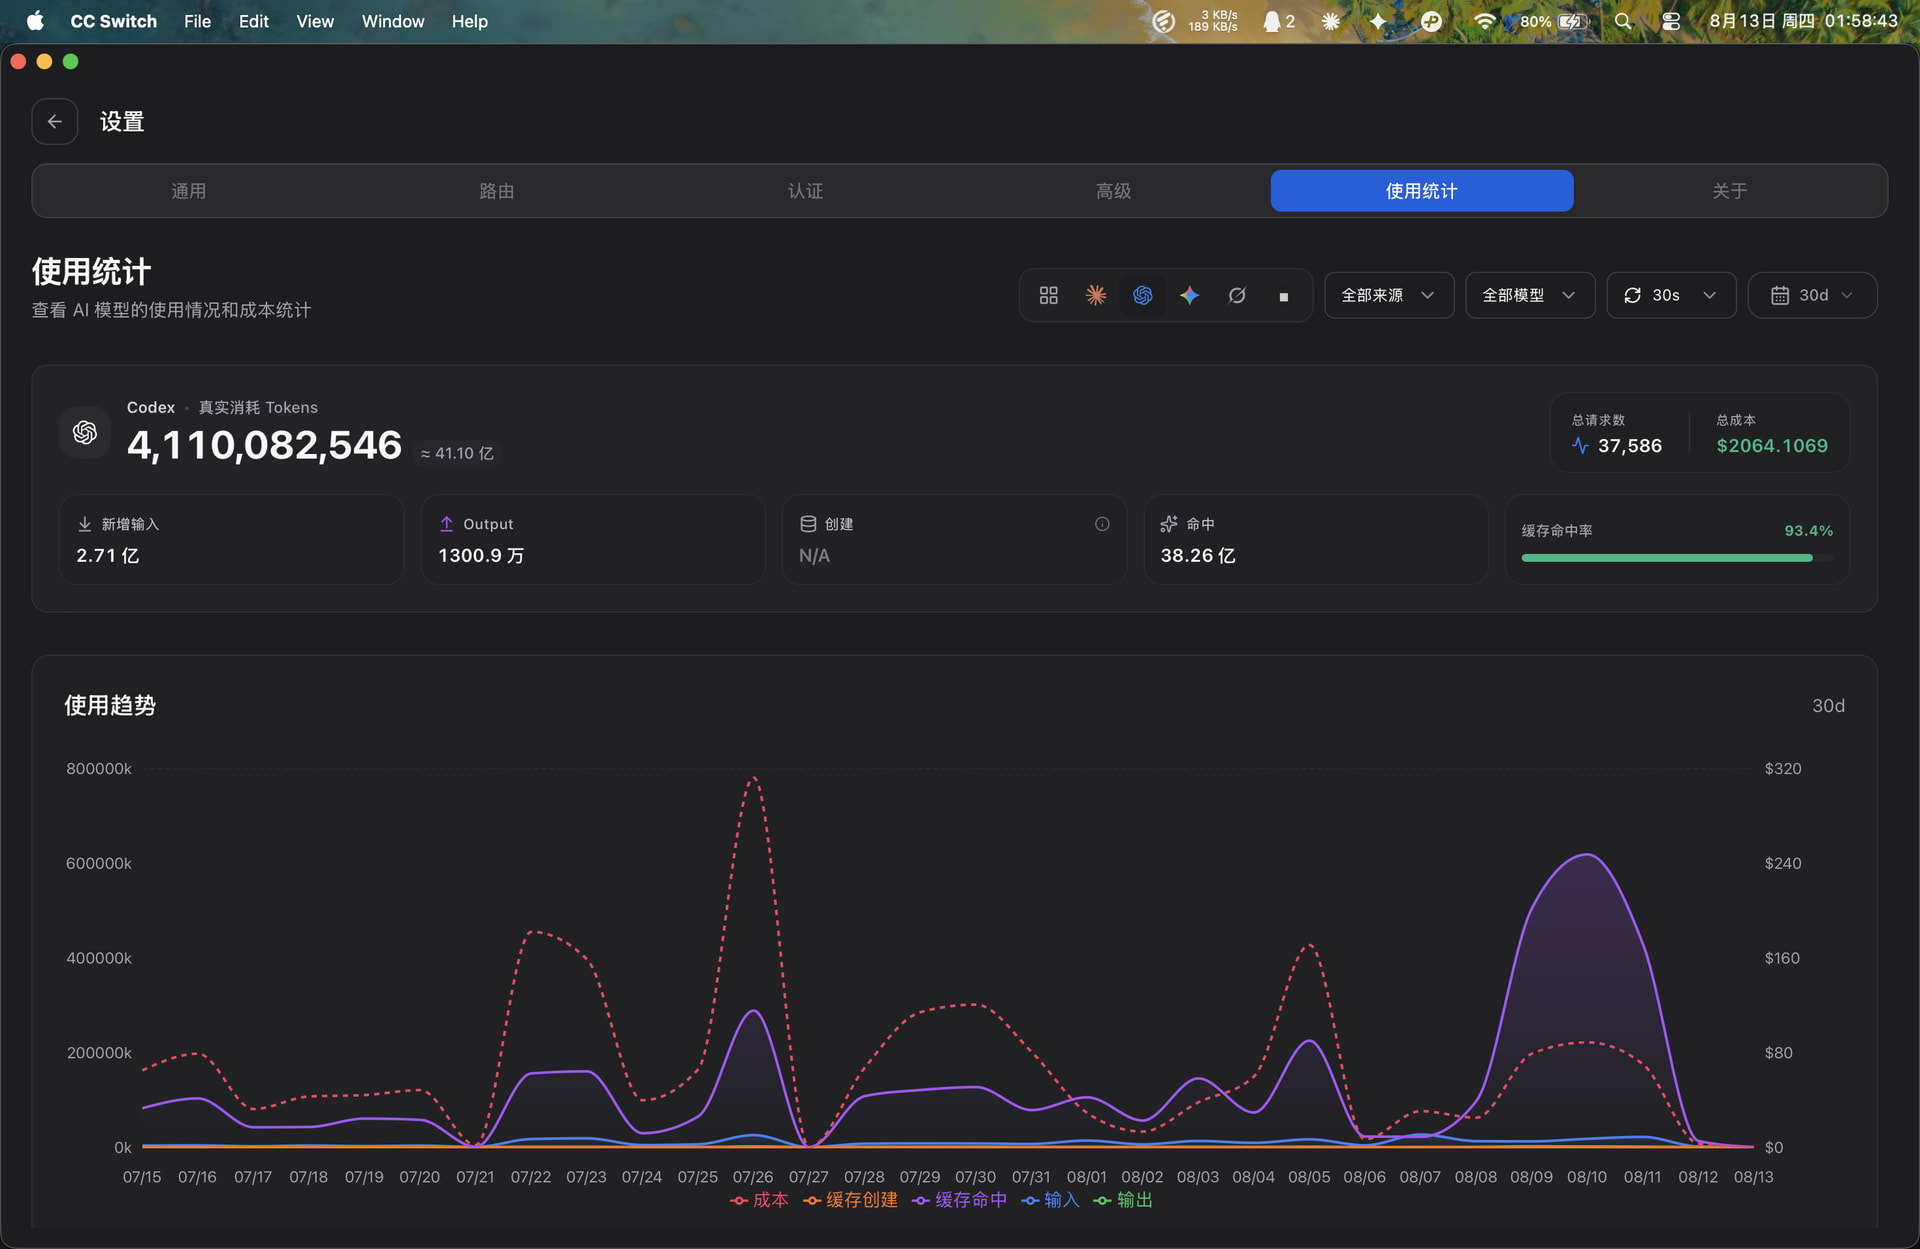Select the Gemini sparkle filter icon

coord(1190,295)
